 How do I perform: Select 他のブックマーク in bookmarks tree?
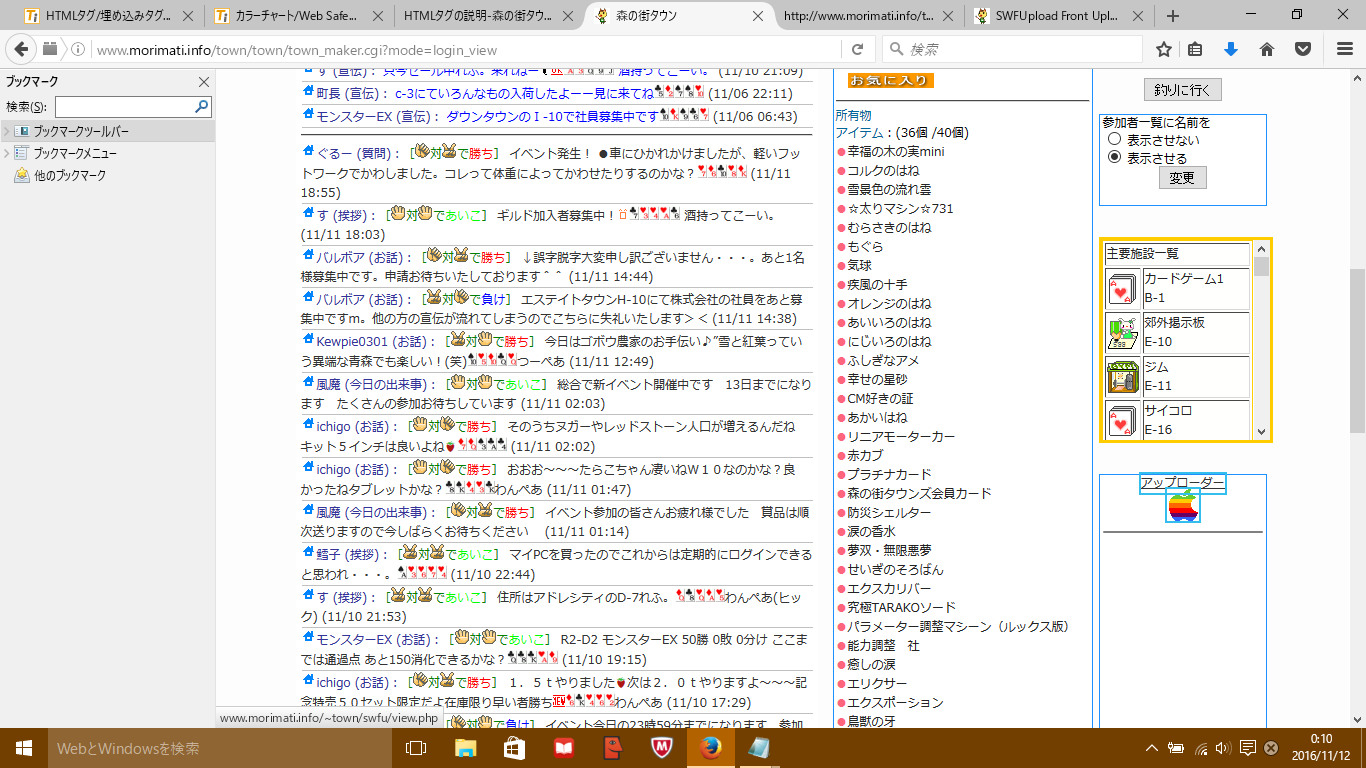point(69,175)
